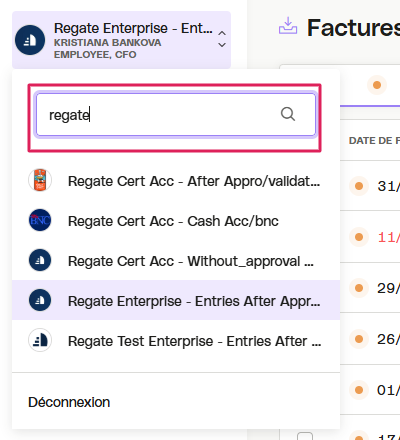Click the orange dot tab indicator above table

[377, 85]
